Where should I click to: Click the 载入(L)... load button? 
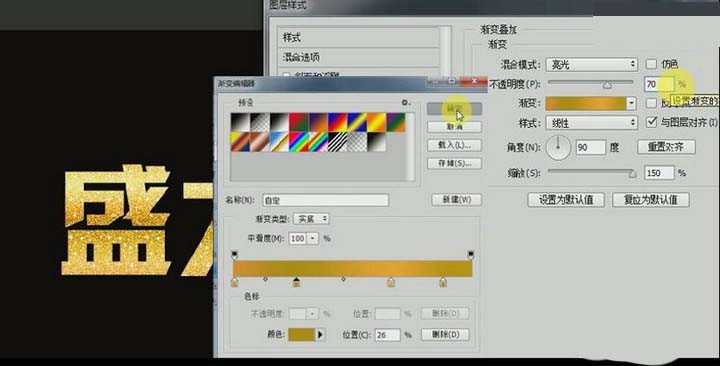click(454, 145)
